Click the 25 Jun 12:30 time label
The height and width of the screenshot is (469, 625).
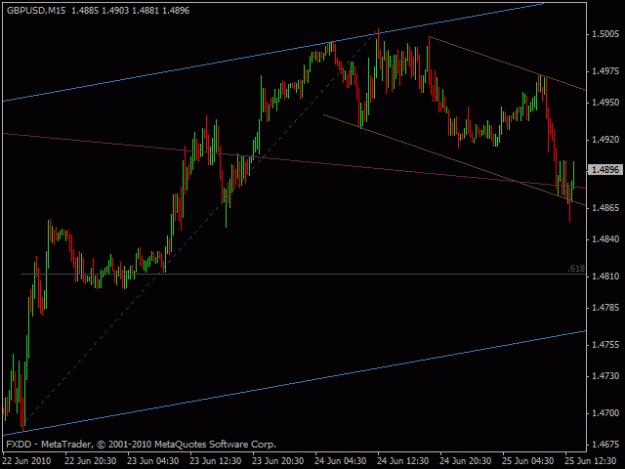(590, 461)
